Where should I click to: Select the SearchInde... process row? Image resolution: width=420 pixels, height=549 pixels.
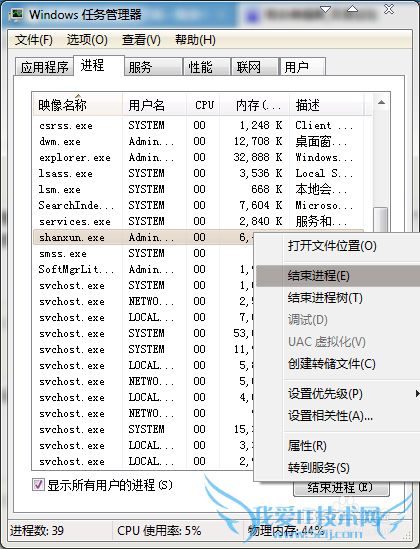click(198, 206)
